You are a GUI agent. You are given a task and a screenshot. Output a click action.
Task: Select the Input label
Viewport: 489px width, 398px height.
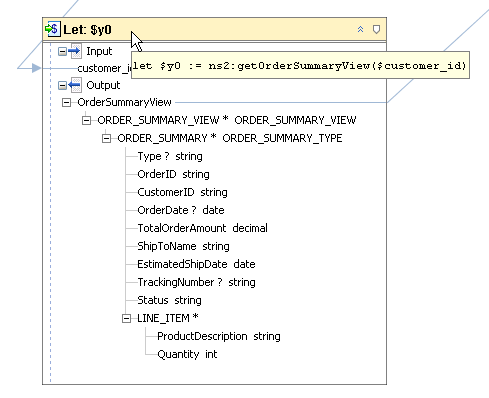coord(99,51)
